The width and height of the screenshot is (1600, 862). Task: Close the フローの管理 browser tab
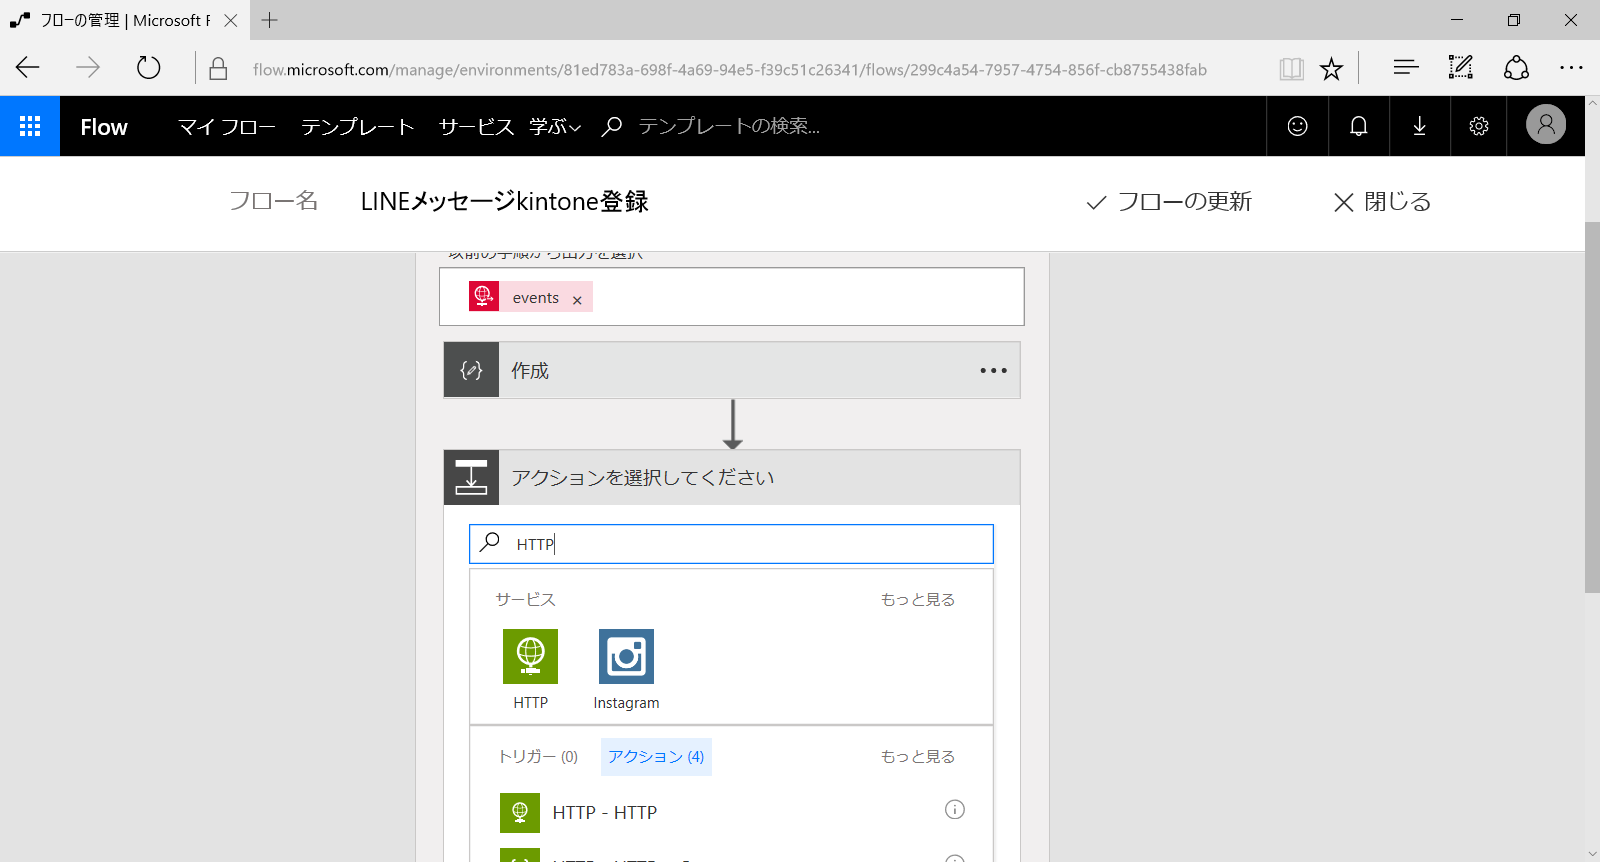pyautogui.click(x=231, y=20)
